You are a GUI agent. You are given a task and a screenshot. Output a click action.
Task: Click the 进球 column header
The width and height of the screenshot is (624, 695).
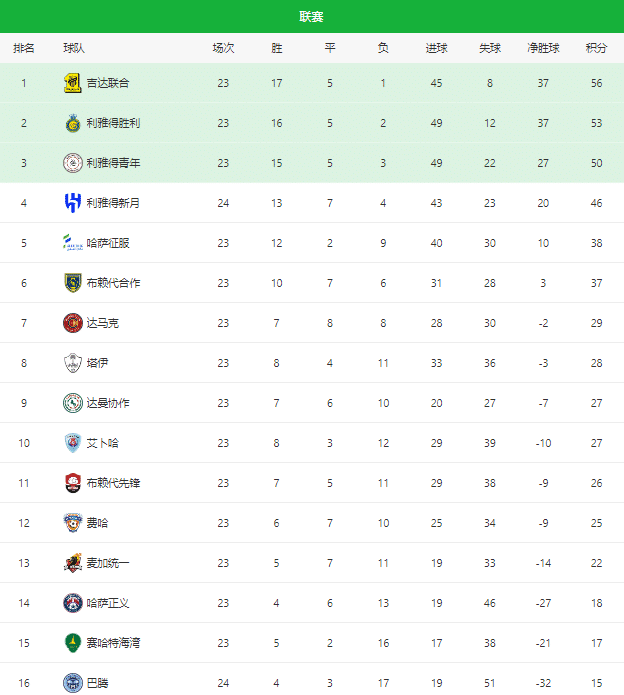point(436,48)
